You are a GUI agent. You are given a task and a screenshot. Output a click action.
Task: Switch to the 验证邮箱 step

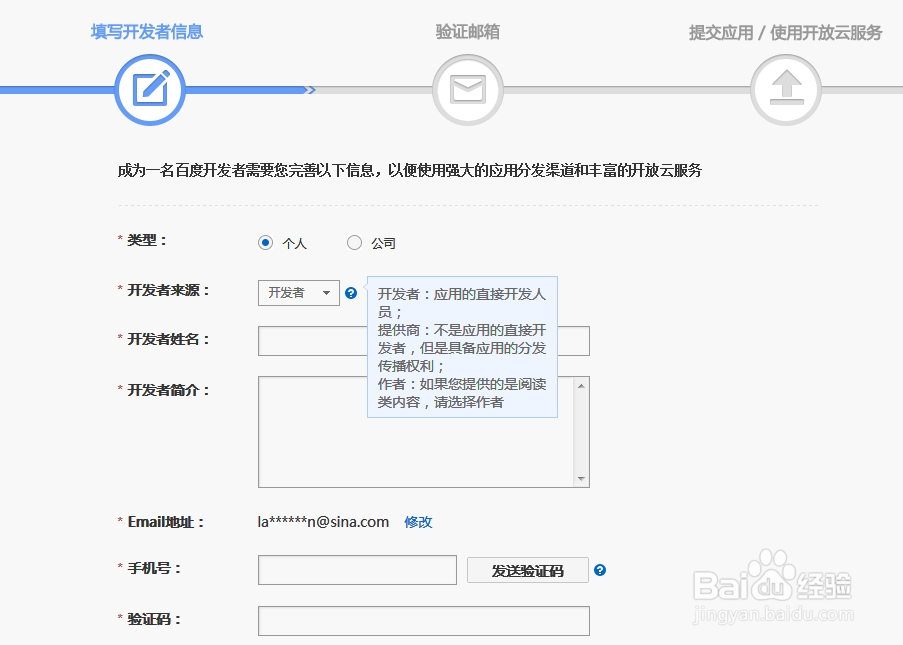[x=466, y=31]
